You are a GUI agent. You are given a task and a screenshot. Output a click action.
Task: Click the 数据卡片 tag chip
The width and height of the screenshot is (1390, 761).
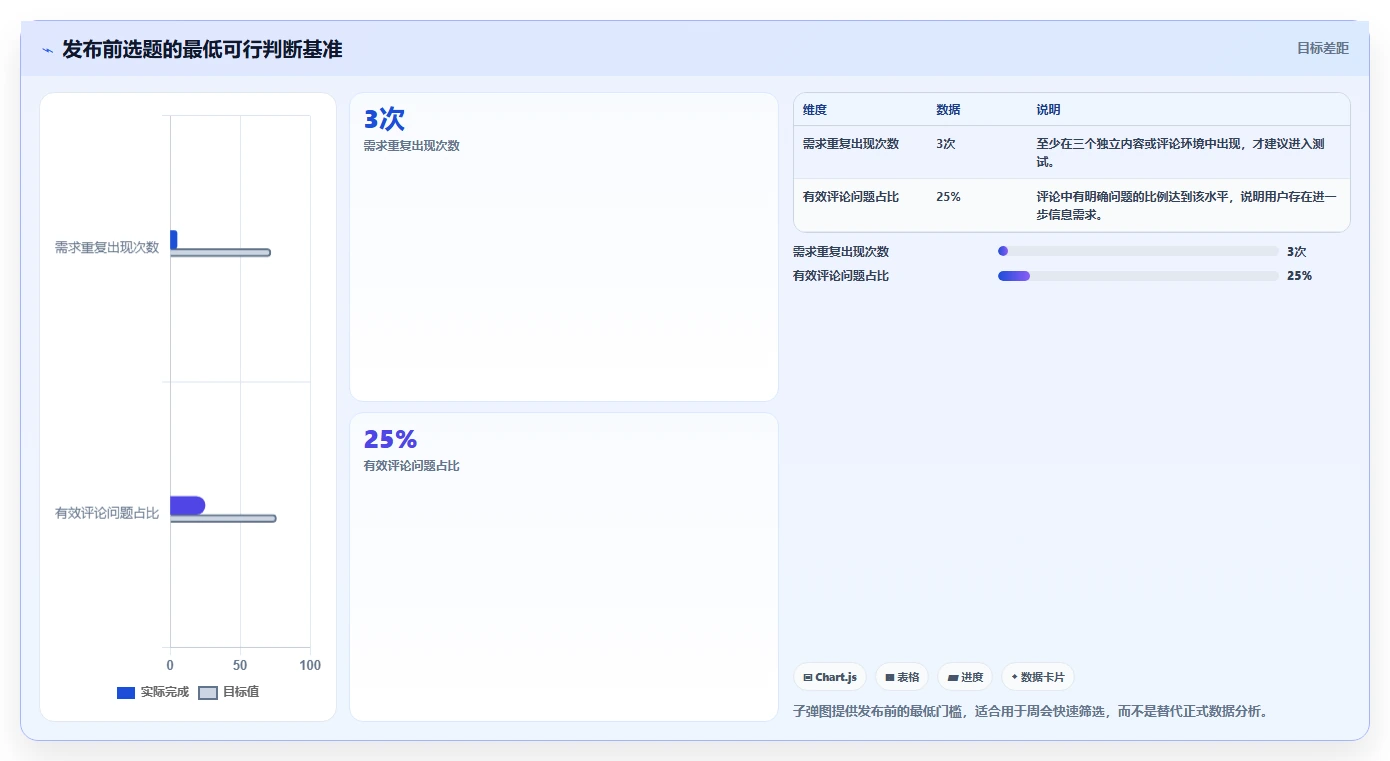(1038, 677)
